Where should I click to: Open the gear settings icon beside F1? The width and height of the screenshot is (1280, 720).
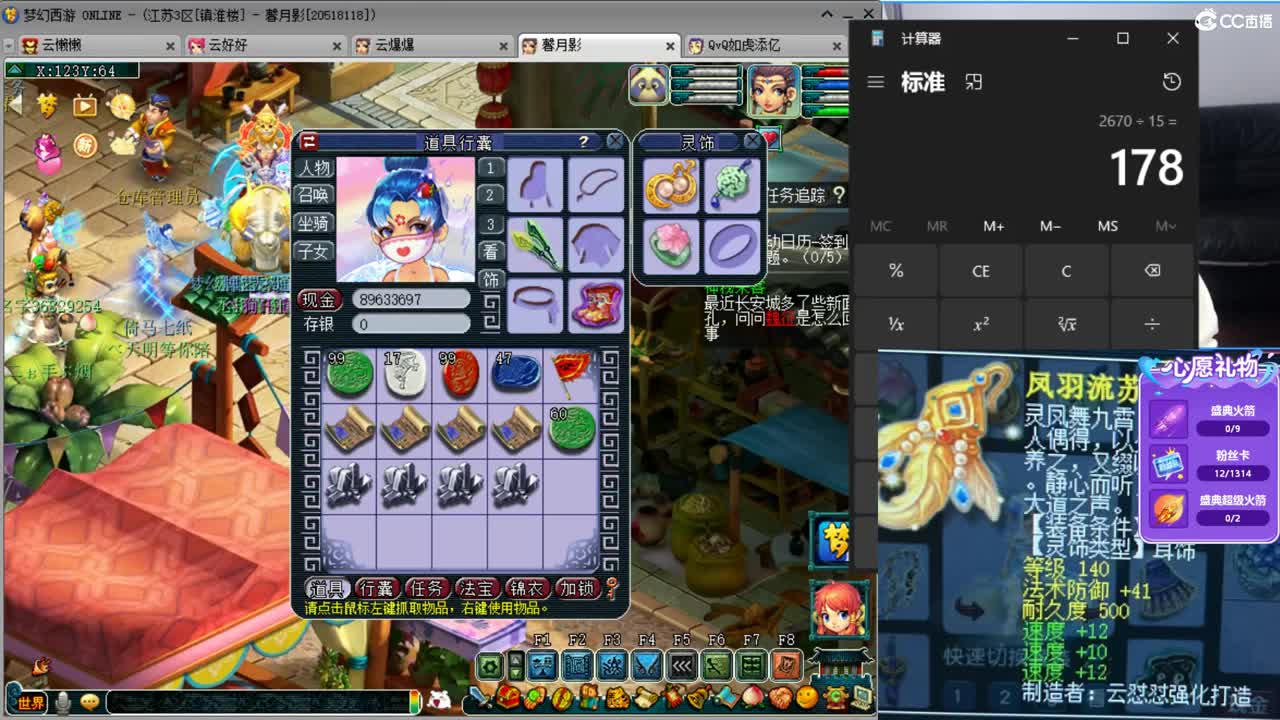click(490, 666)
